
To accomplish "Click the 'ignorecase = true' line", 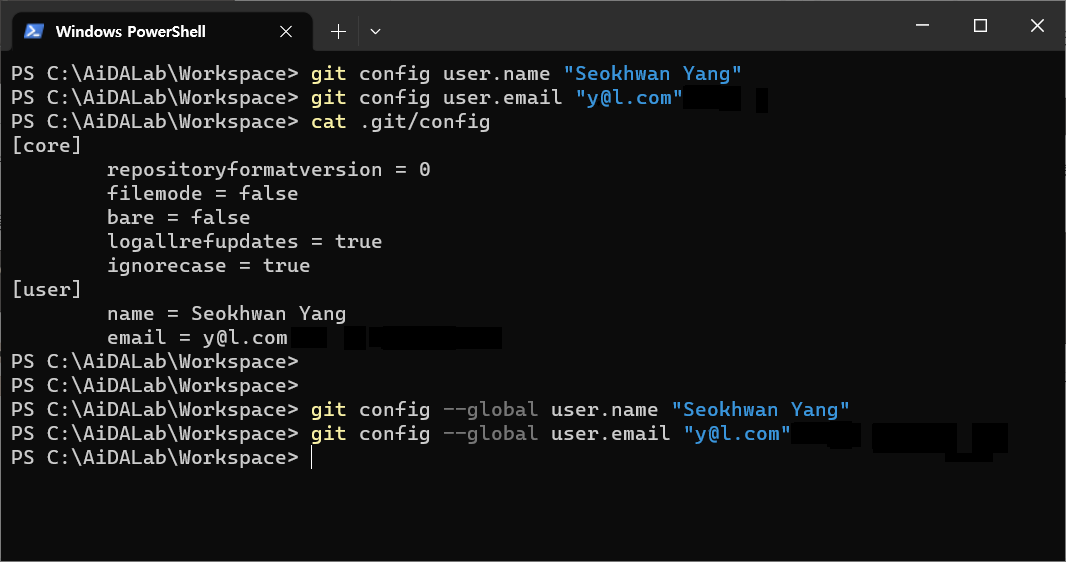I will (208, 266).
